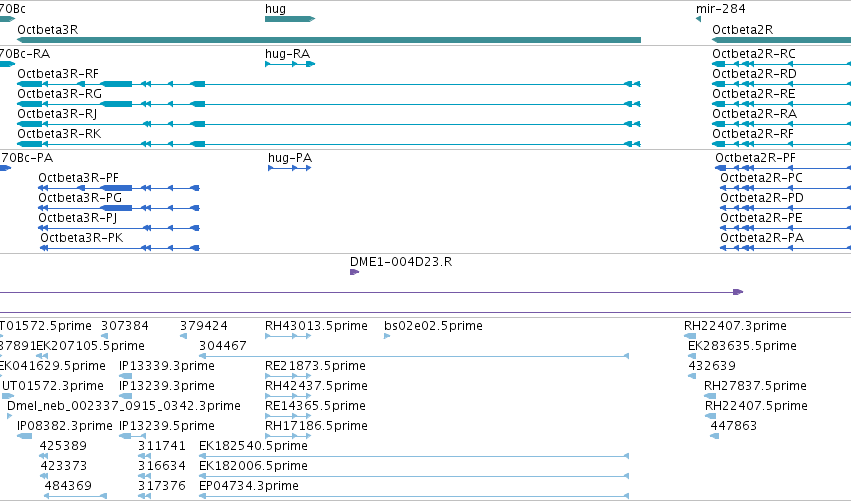Select EST 379424 label
This screenshot has width=851, height=501.
tap(204, 326)
